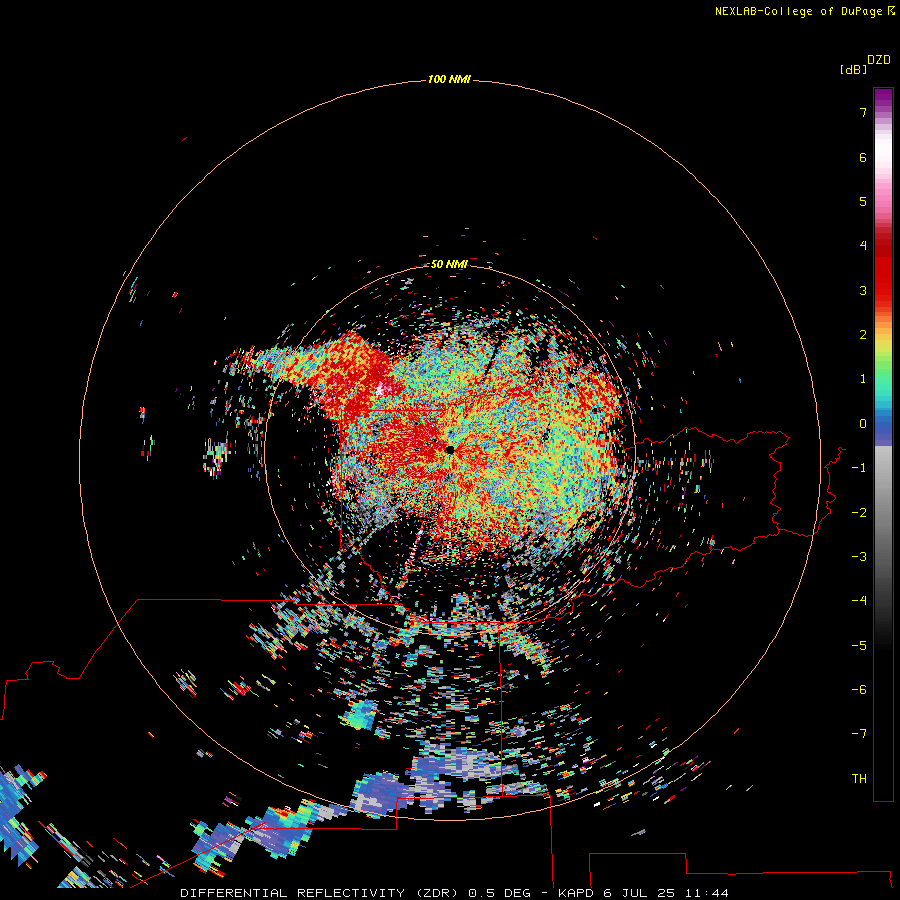900x900 pixels.
Task: Click the 2 value on the color scale
Action: [x=863, y=335]
